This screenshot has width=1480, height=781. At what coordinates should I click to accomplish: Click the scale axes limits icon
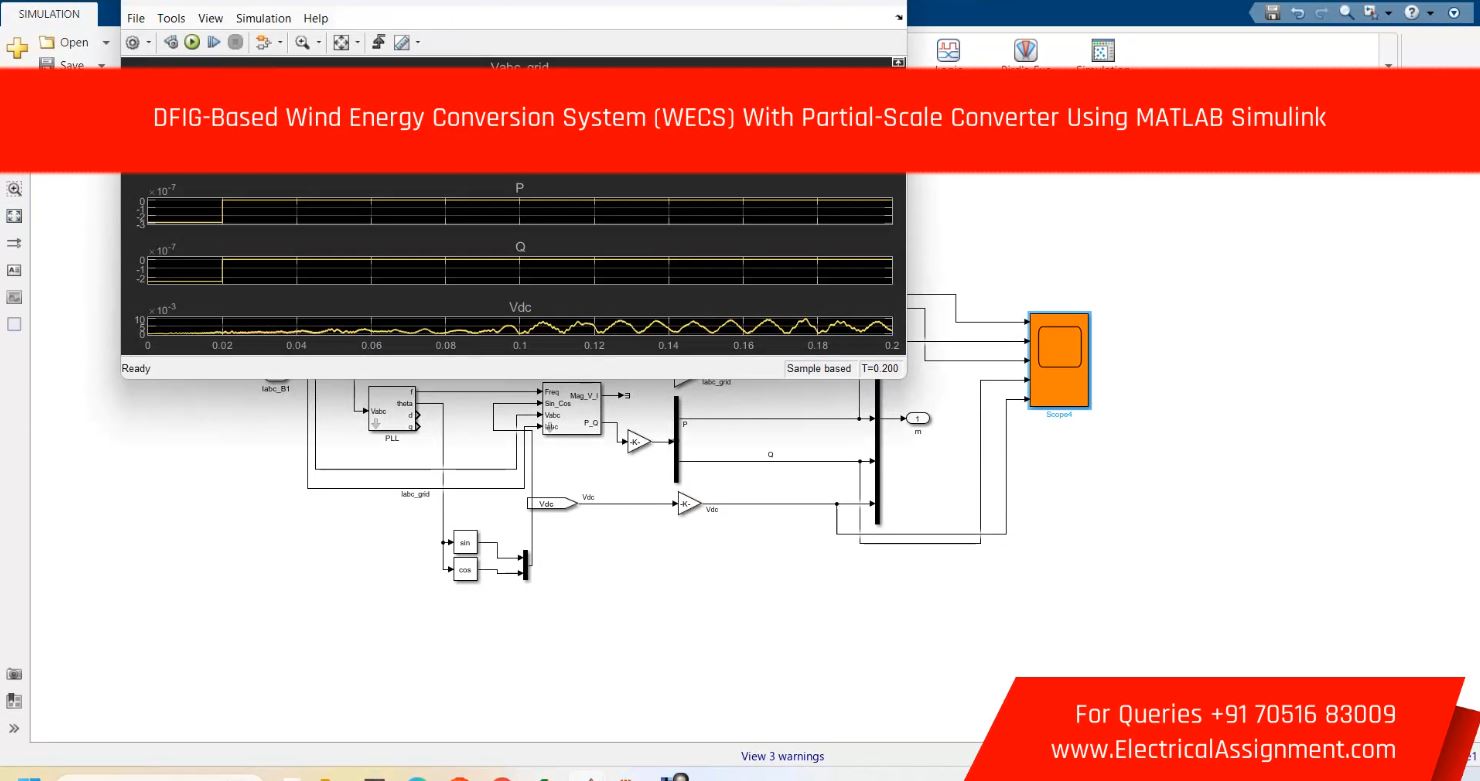[x=341, y=42]
